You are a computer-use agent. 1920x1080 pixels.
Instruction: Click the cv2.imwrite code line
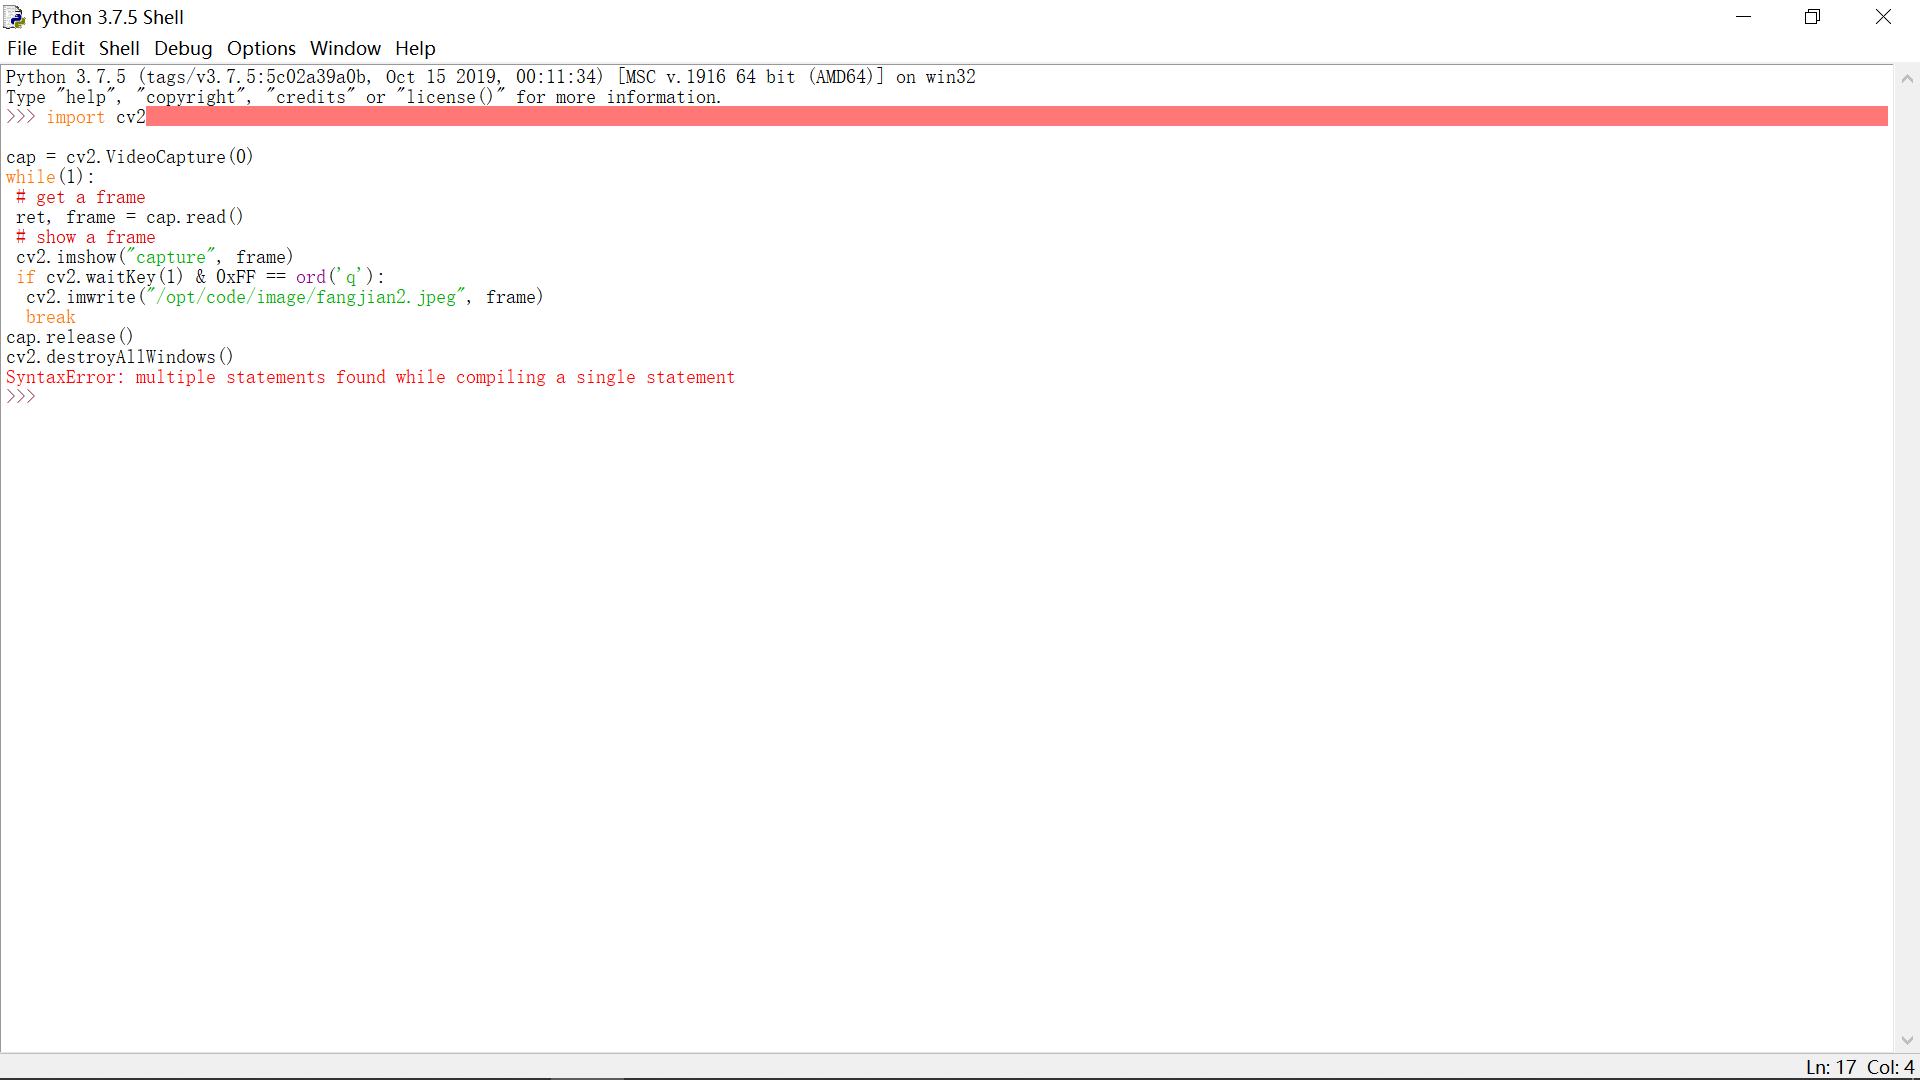285,297
